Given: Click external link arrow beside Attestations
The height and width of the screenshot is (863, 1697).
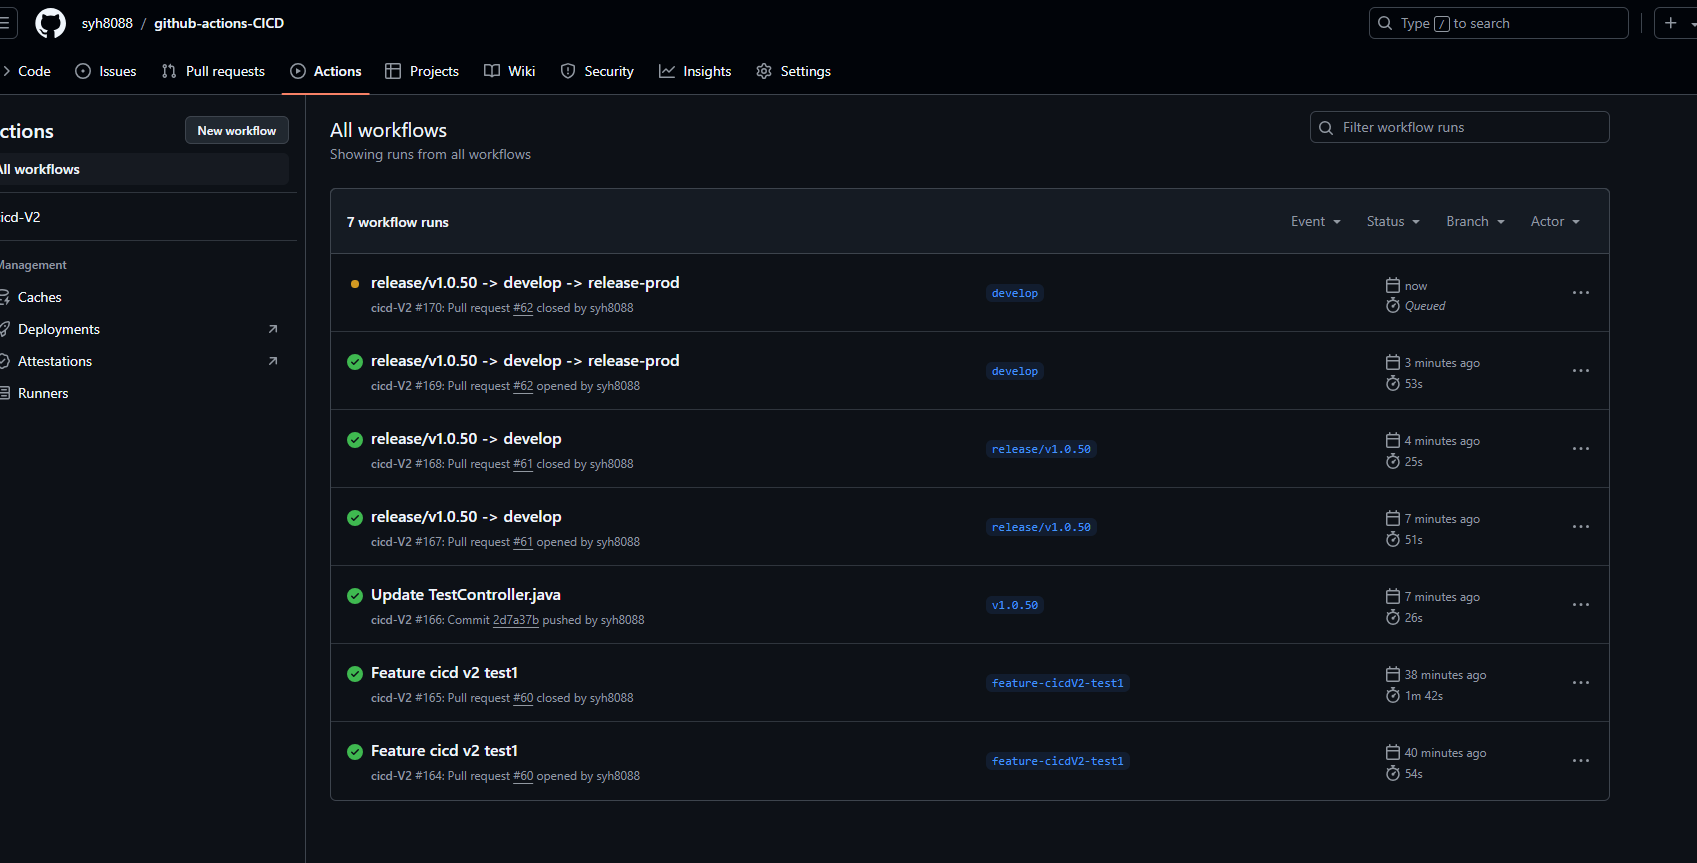Looking at the screenshot, I should click(x=273, y=361).
